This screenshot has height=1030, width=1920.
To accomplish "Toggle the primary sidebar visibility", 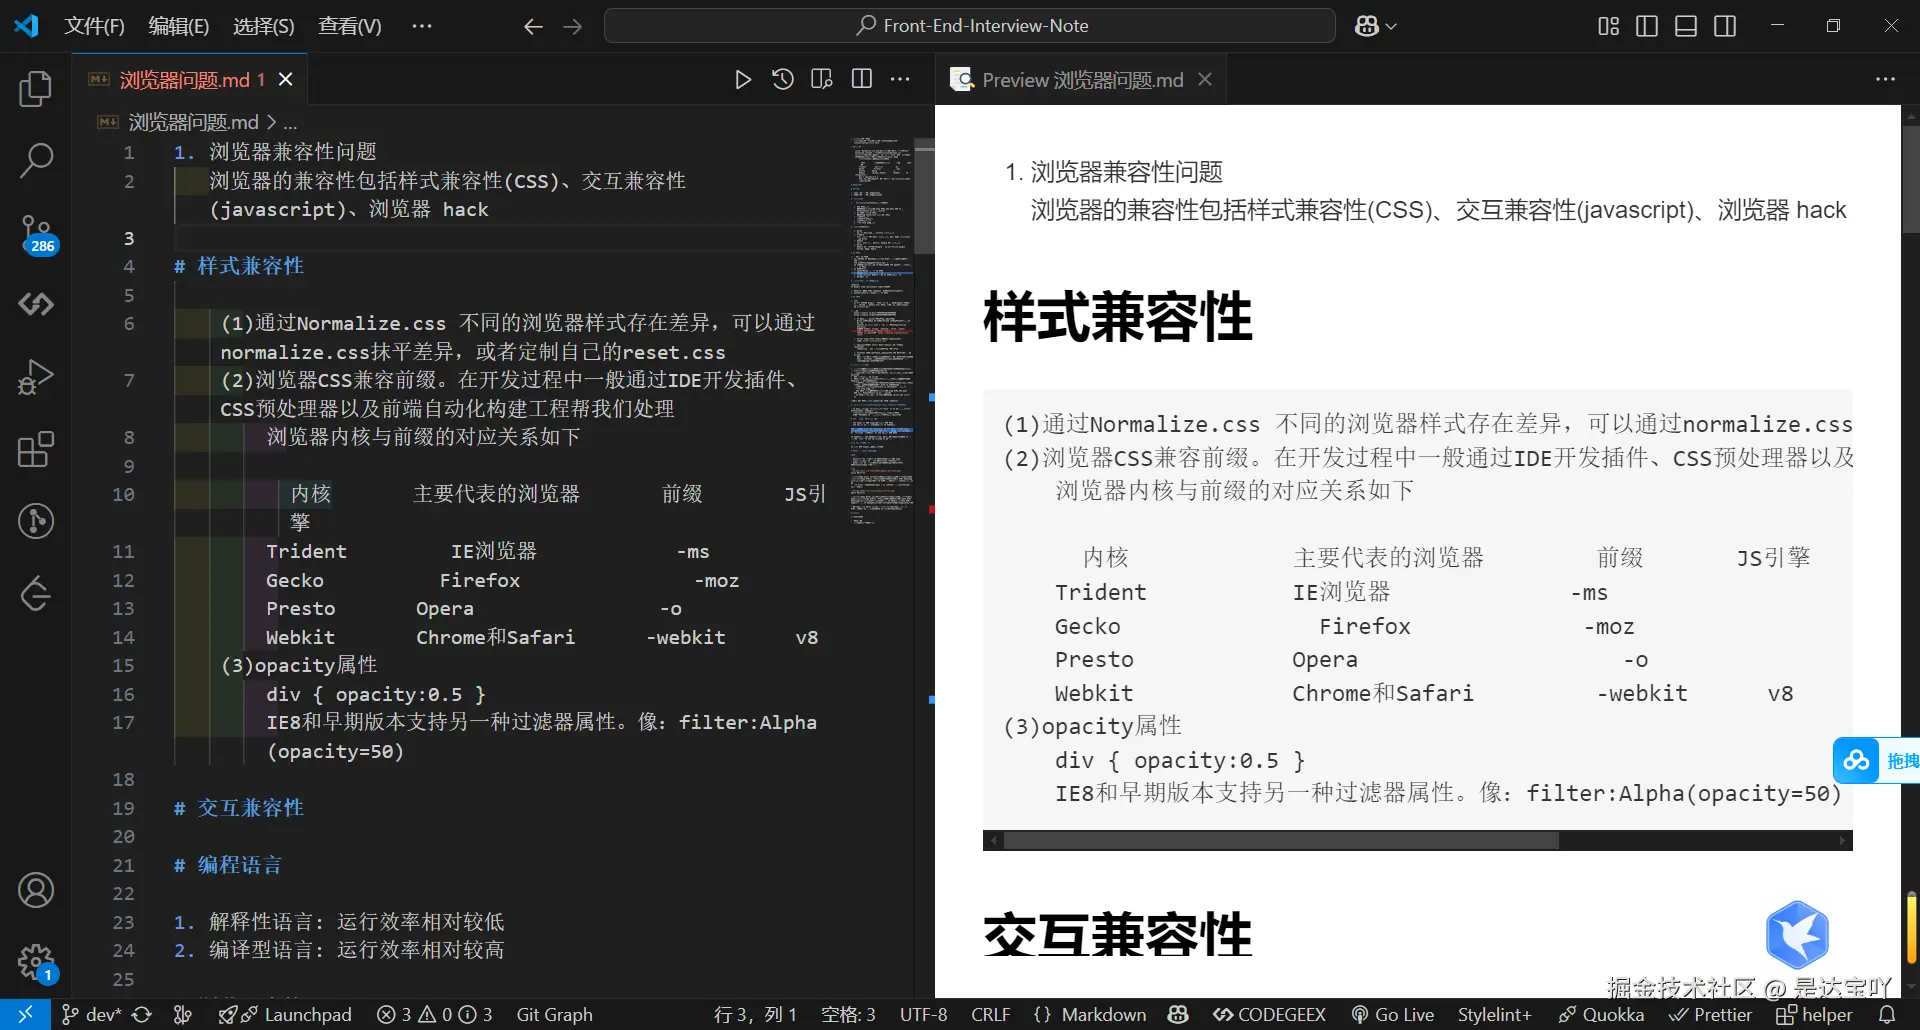I will pos(1646,26).
